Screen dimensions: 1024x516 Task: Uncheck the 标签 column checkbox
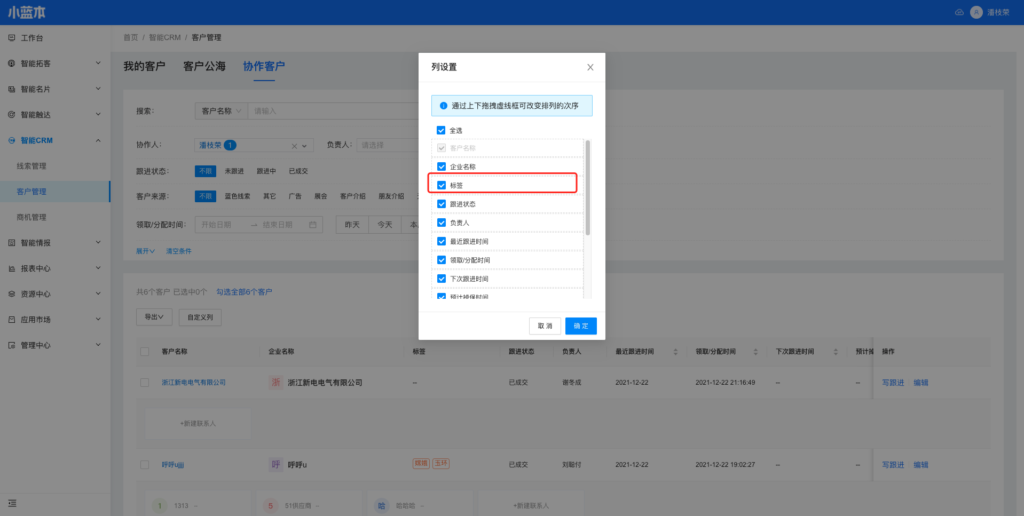(x=441, y=185)
